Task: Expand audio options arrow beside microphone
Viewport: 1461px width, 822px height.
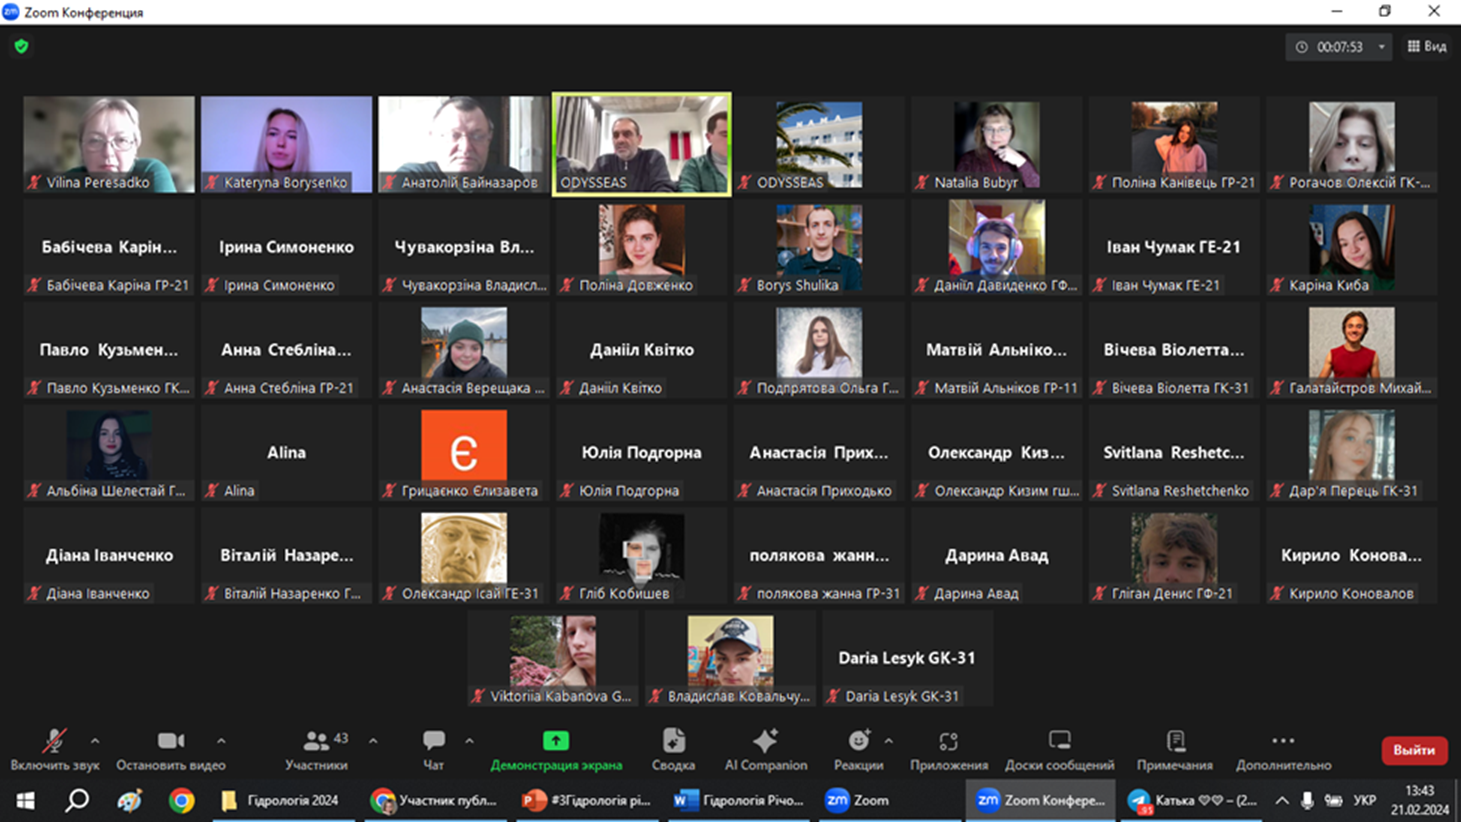Action: [95, 741]
